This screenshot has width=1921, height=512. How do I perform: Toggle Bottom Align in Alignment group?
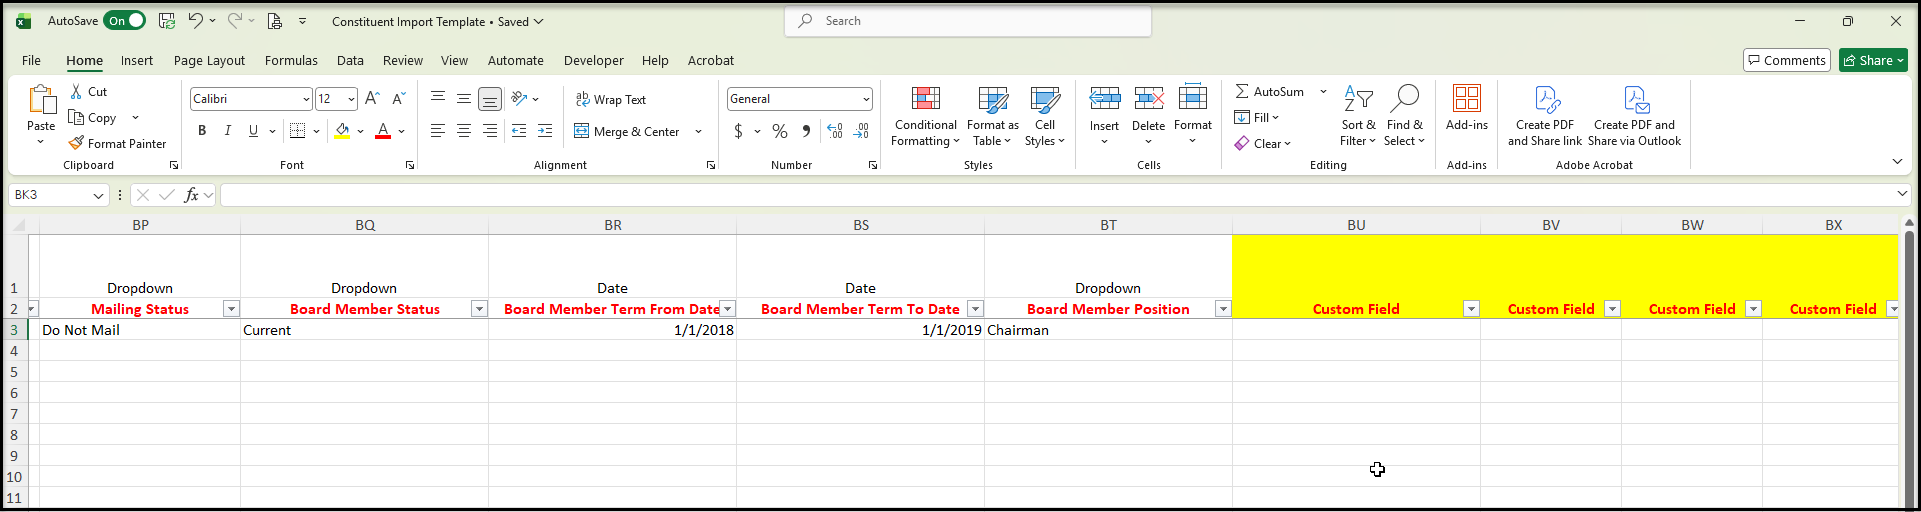click(490, 98)
